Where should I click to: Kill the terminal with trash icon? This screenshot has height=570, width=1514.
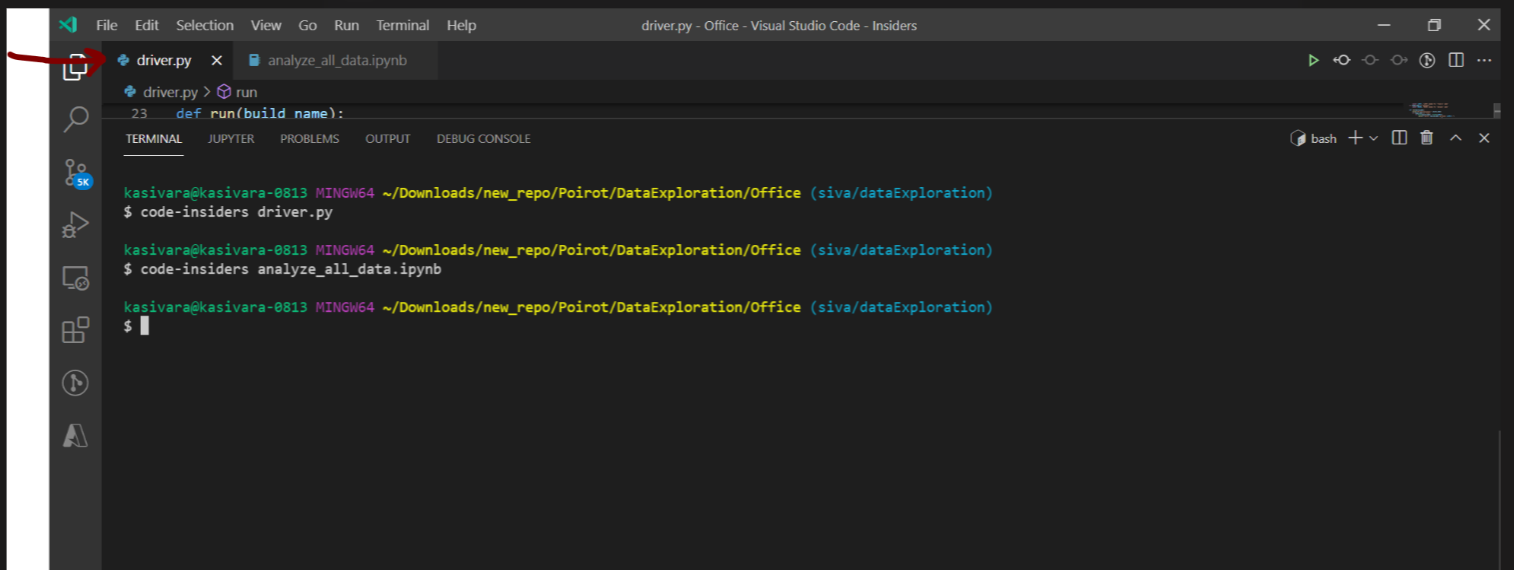(x=1427, y=138)
